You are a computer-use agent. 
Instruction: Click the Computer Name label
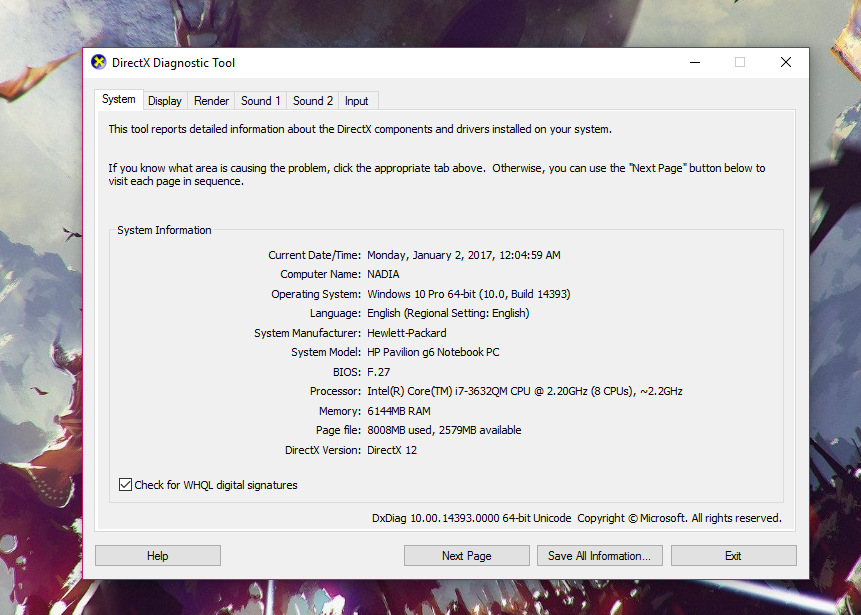point(321,275)
